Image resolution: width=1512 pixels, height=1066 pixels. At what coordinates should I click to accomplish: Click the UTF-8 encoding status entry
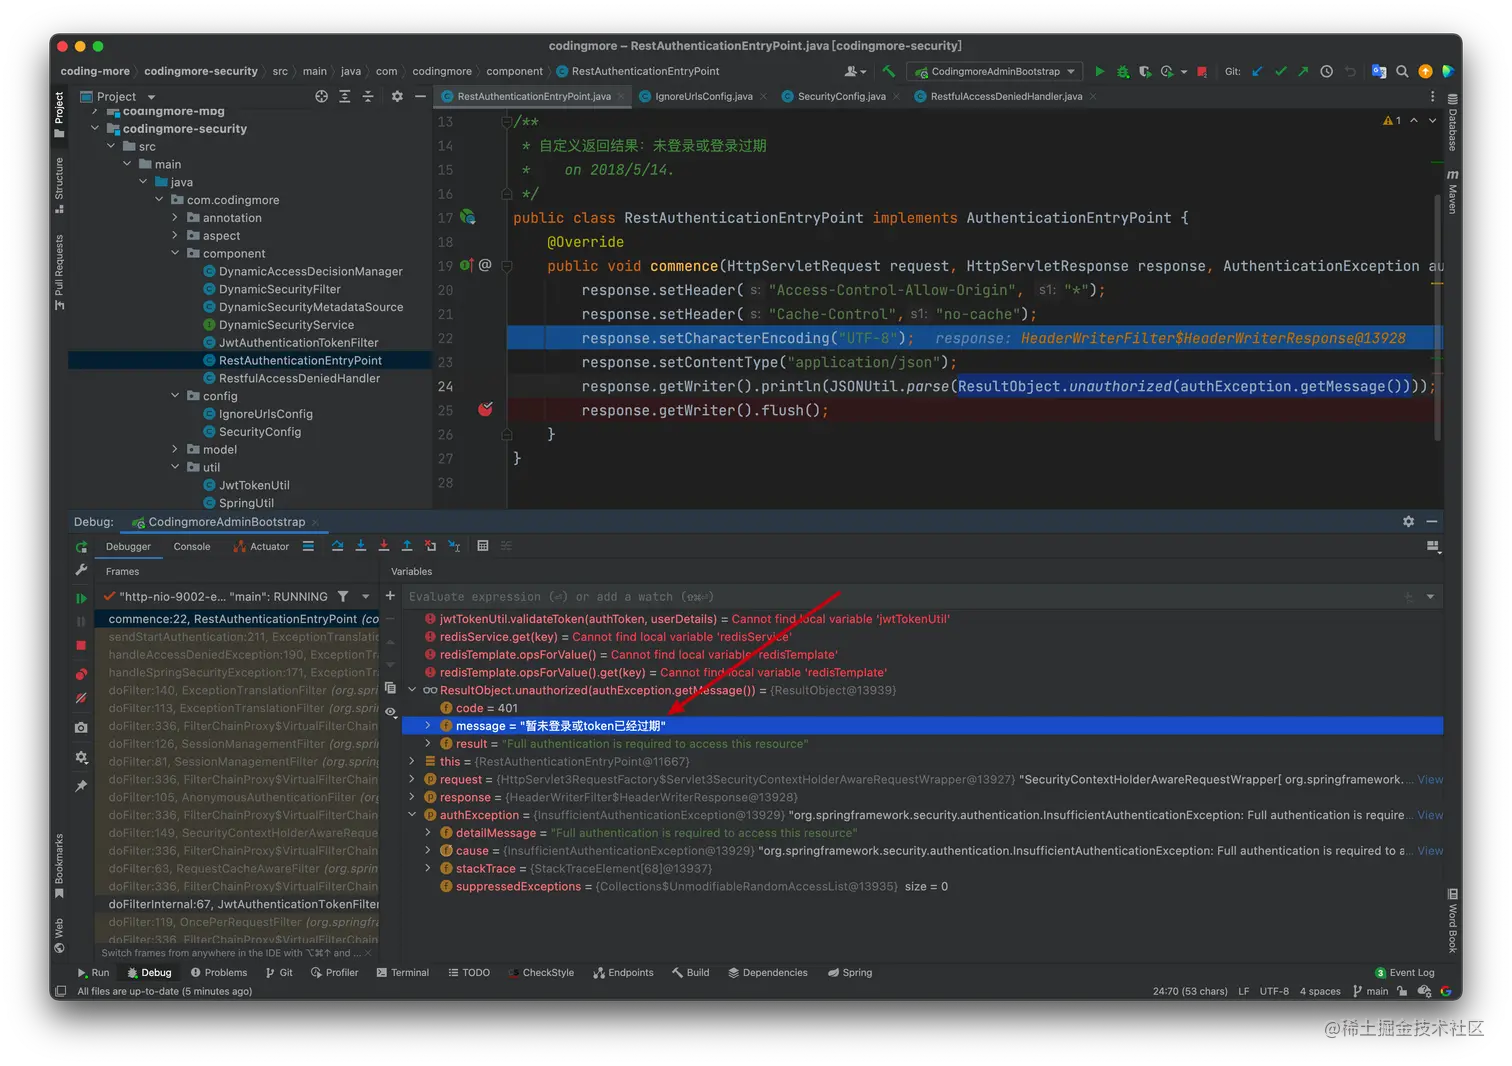pos(1274,991)
